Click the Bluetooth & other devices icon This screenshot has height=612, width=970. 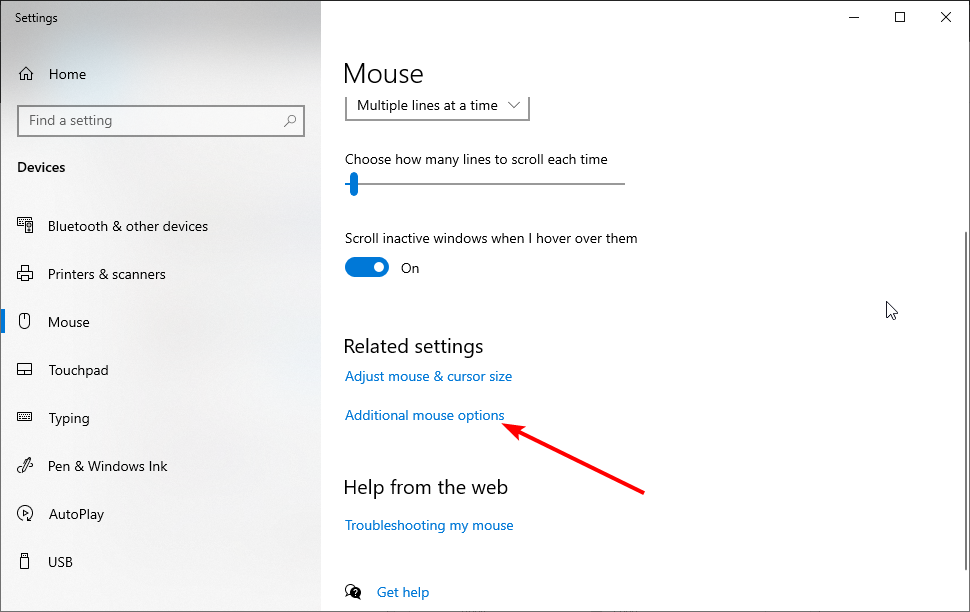pos(25,225)
